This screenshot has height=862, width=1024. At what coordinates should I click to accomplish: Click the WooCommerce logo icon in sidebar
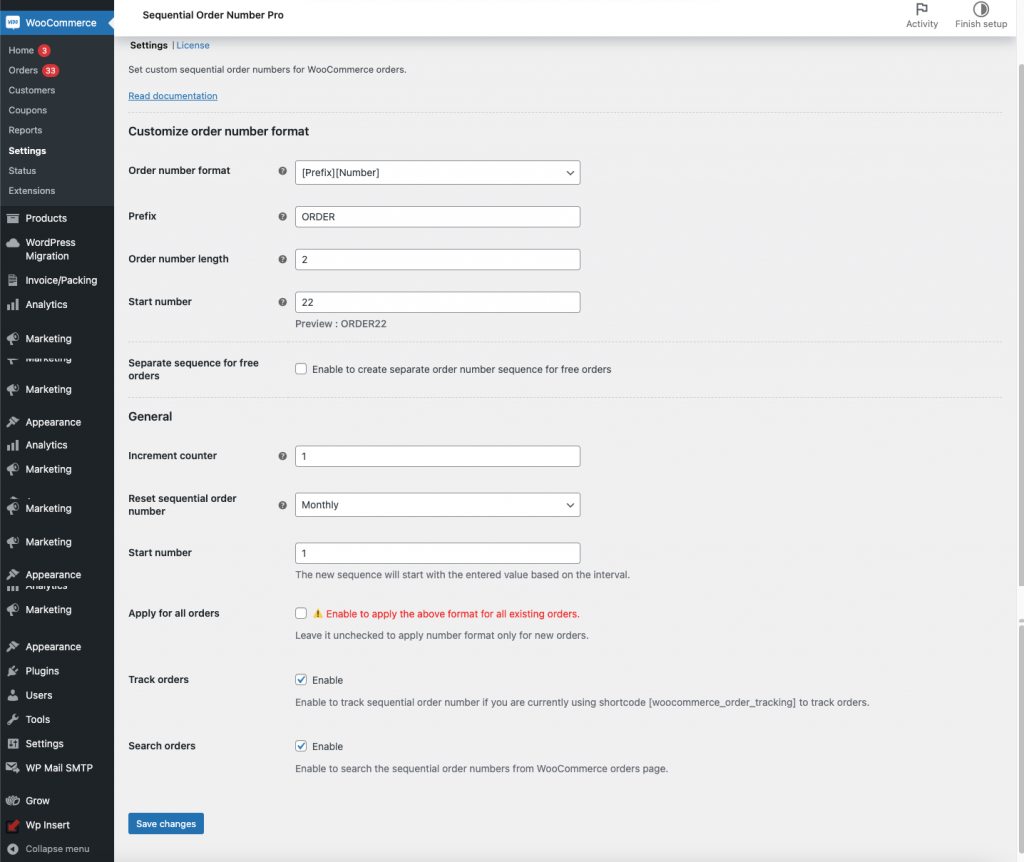point(12,22)
